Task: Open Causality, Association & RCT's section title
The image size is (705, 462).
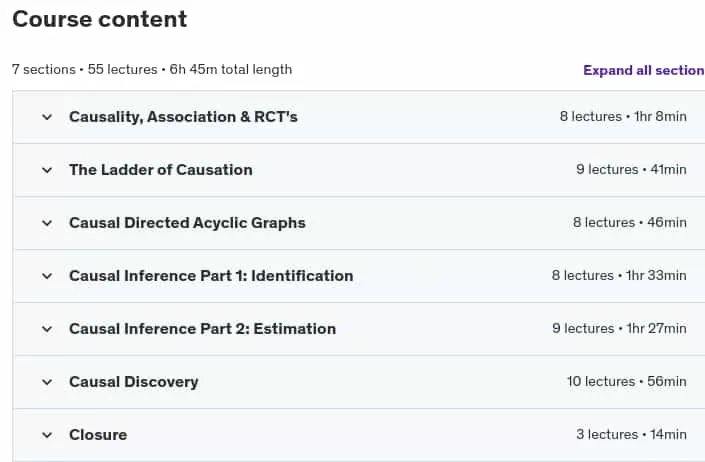Action: (x=183, y=117)
